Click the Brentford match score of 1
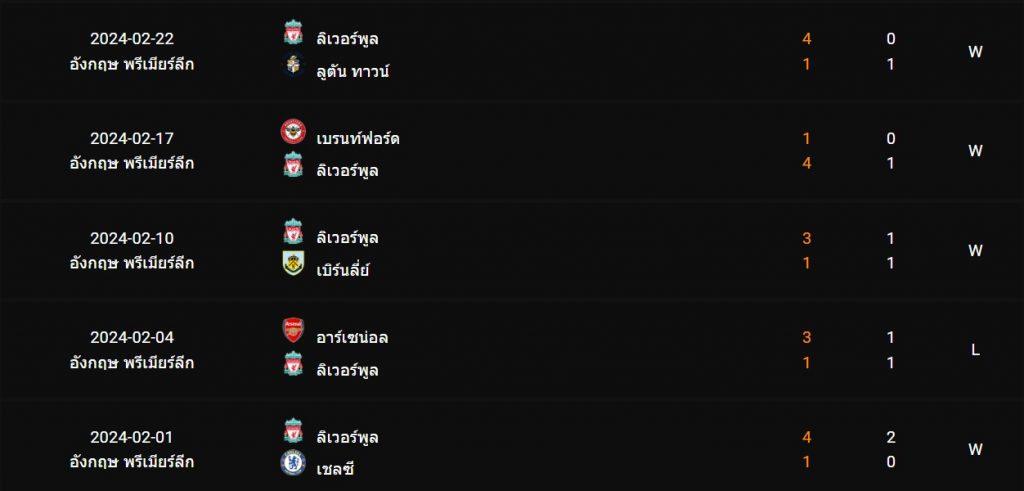 (x=807, y=138)
